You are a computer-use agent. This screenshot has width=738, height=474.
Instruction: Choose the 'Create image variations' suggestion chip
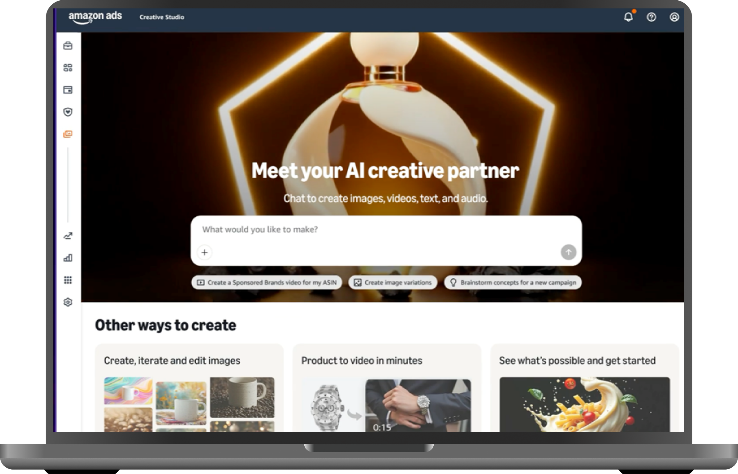pos(393,282)
